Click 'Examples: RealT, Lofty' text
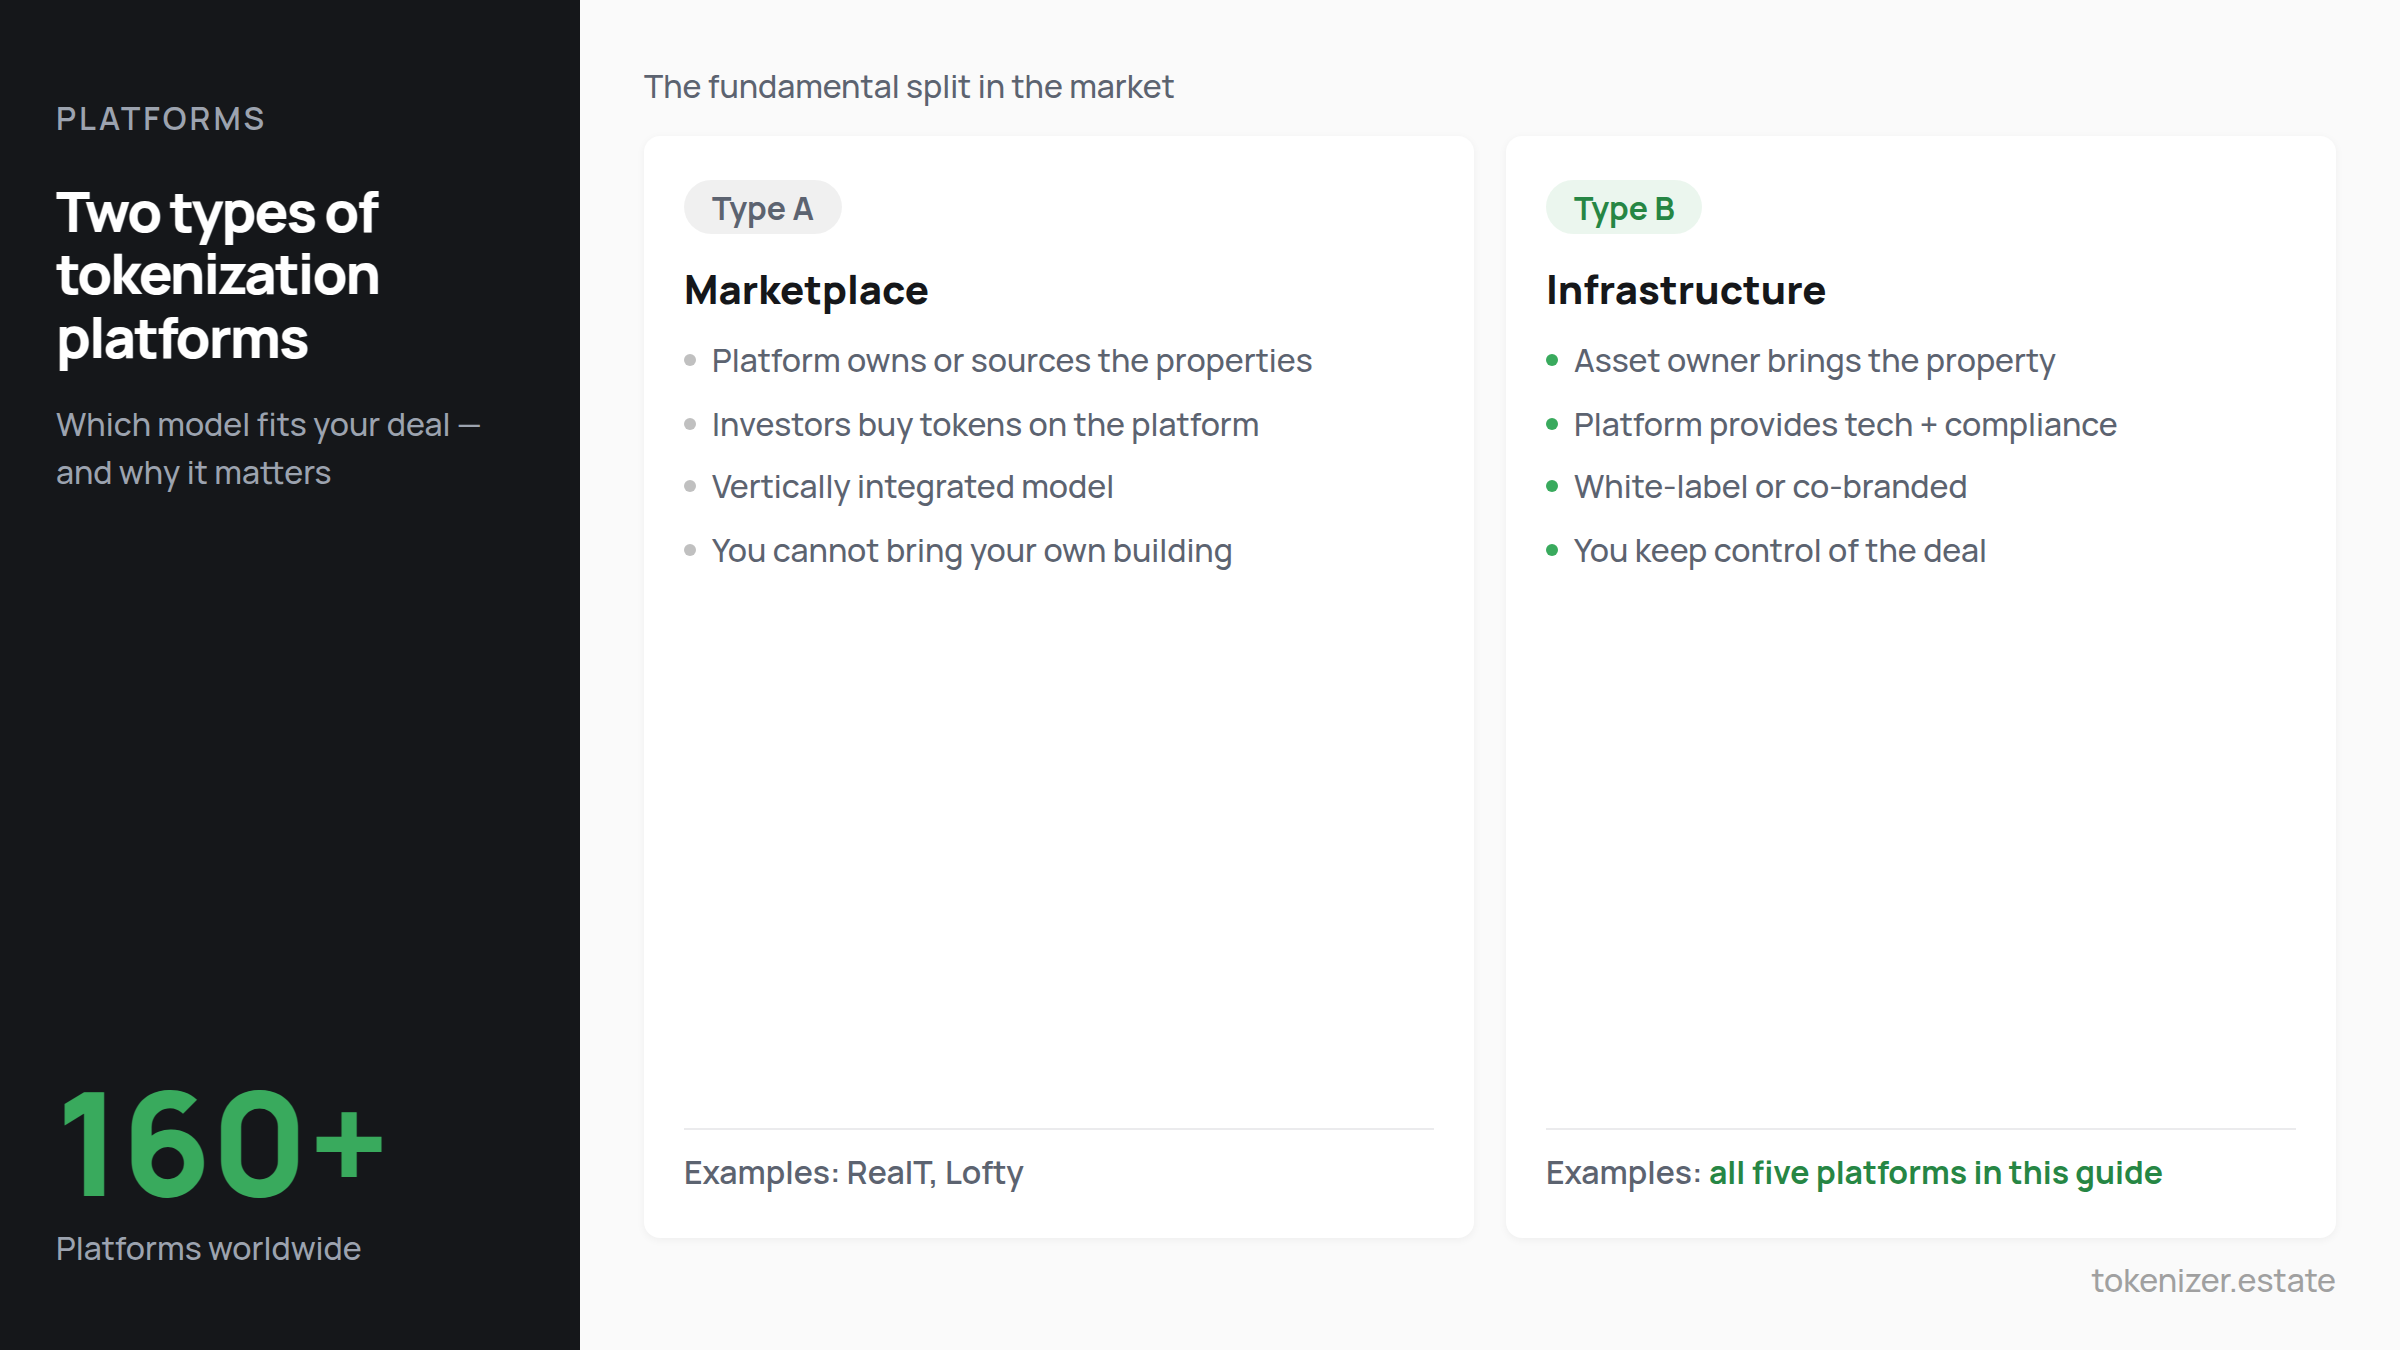This screenshot has height=1350, width=2400. (x=853, y=1172)
